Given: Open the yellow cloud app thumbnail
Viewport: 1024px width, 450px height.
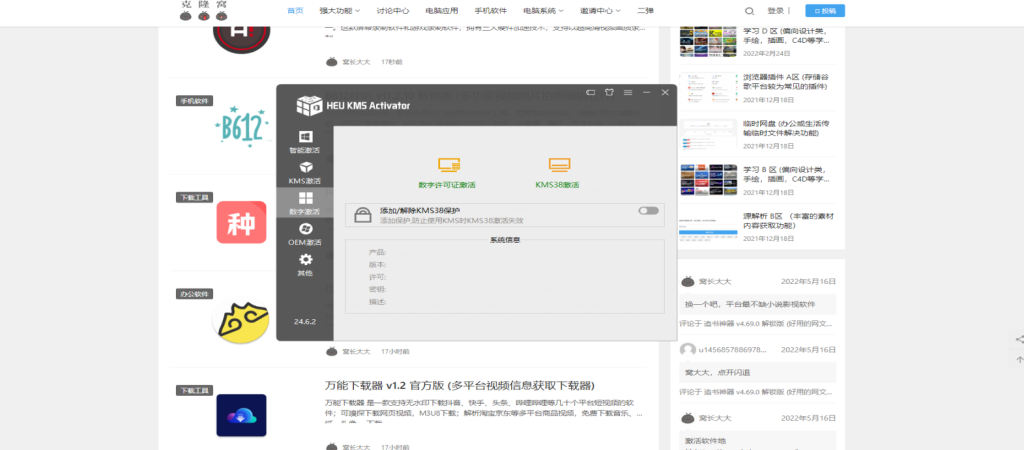Looking at the screenshot, I should (242, 321).
